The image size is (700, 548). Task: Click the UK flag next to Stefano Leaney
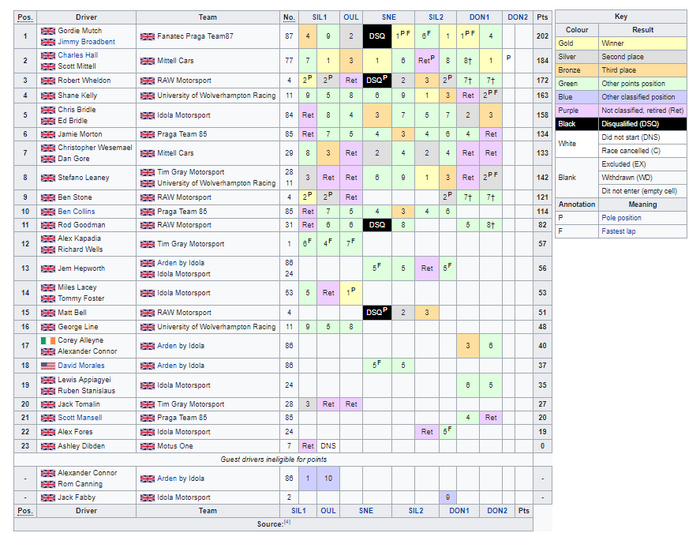[x=48, y=178]
